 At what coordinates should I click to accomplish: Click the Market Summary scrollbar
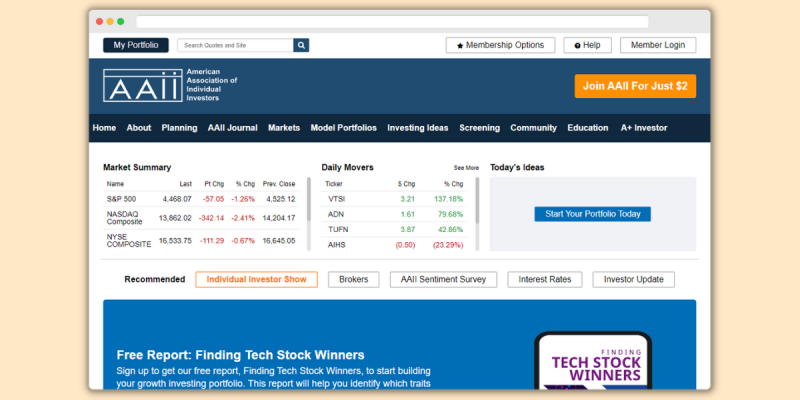click(x=309, y=199)
